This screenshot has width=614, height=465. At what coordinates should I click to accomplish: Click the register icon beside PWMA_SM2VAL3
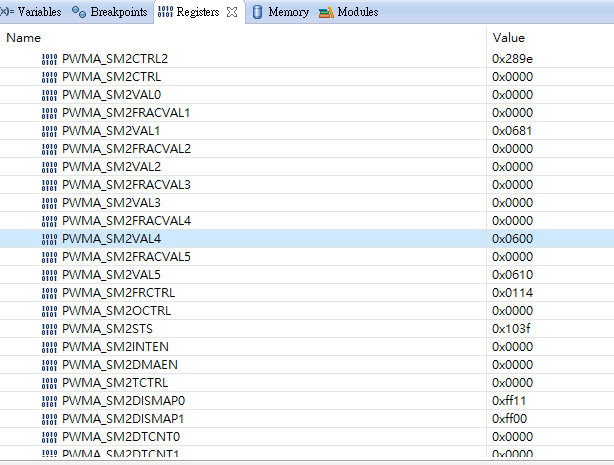49,203
